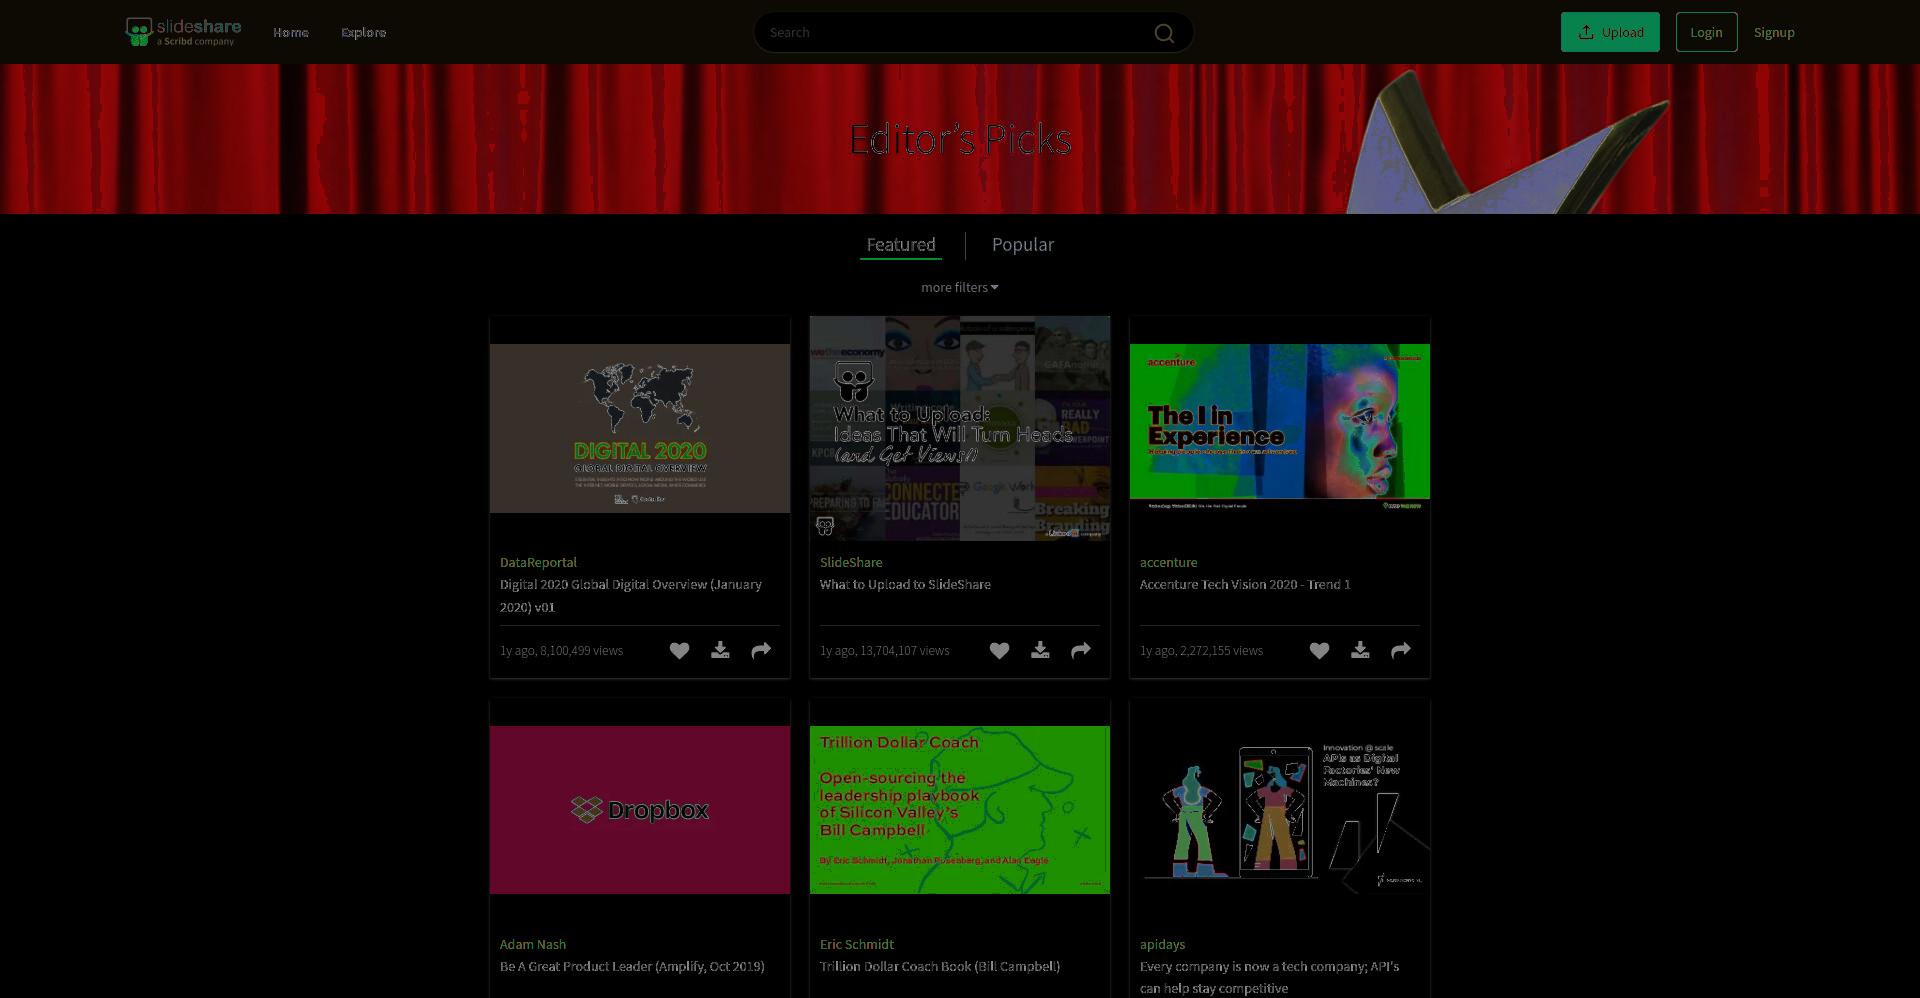The width and height of the screenshot is (1920, 998).
Task: Share the Accenture Tech Vision 2020 card
Action: tap(1401, 651)
